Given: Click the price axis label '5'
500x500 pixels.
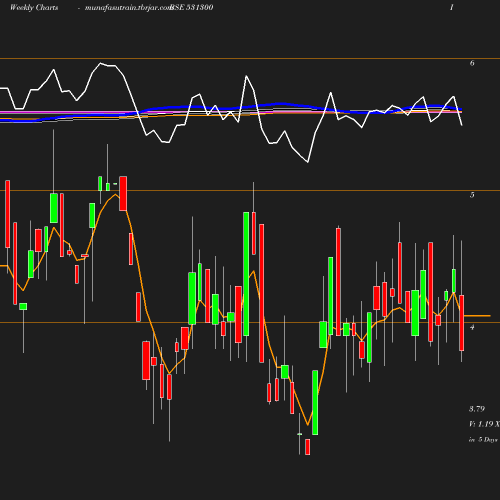Looking at the screenshot, I should (x=472, y=195).
